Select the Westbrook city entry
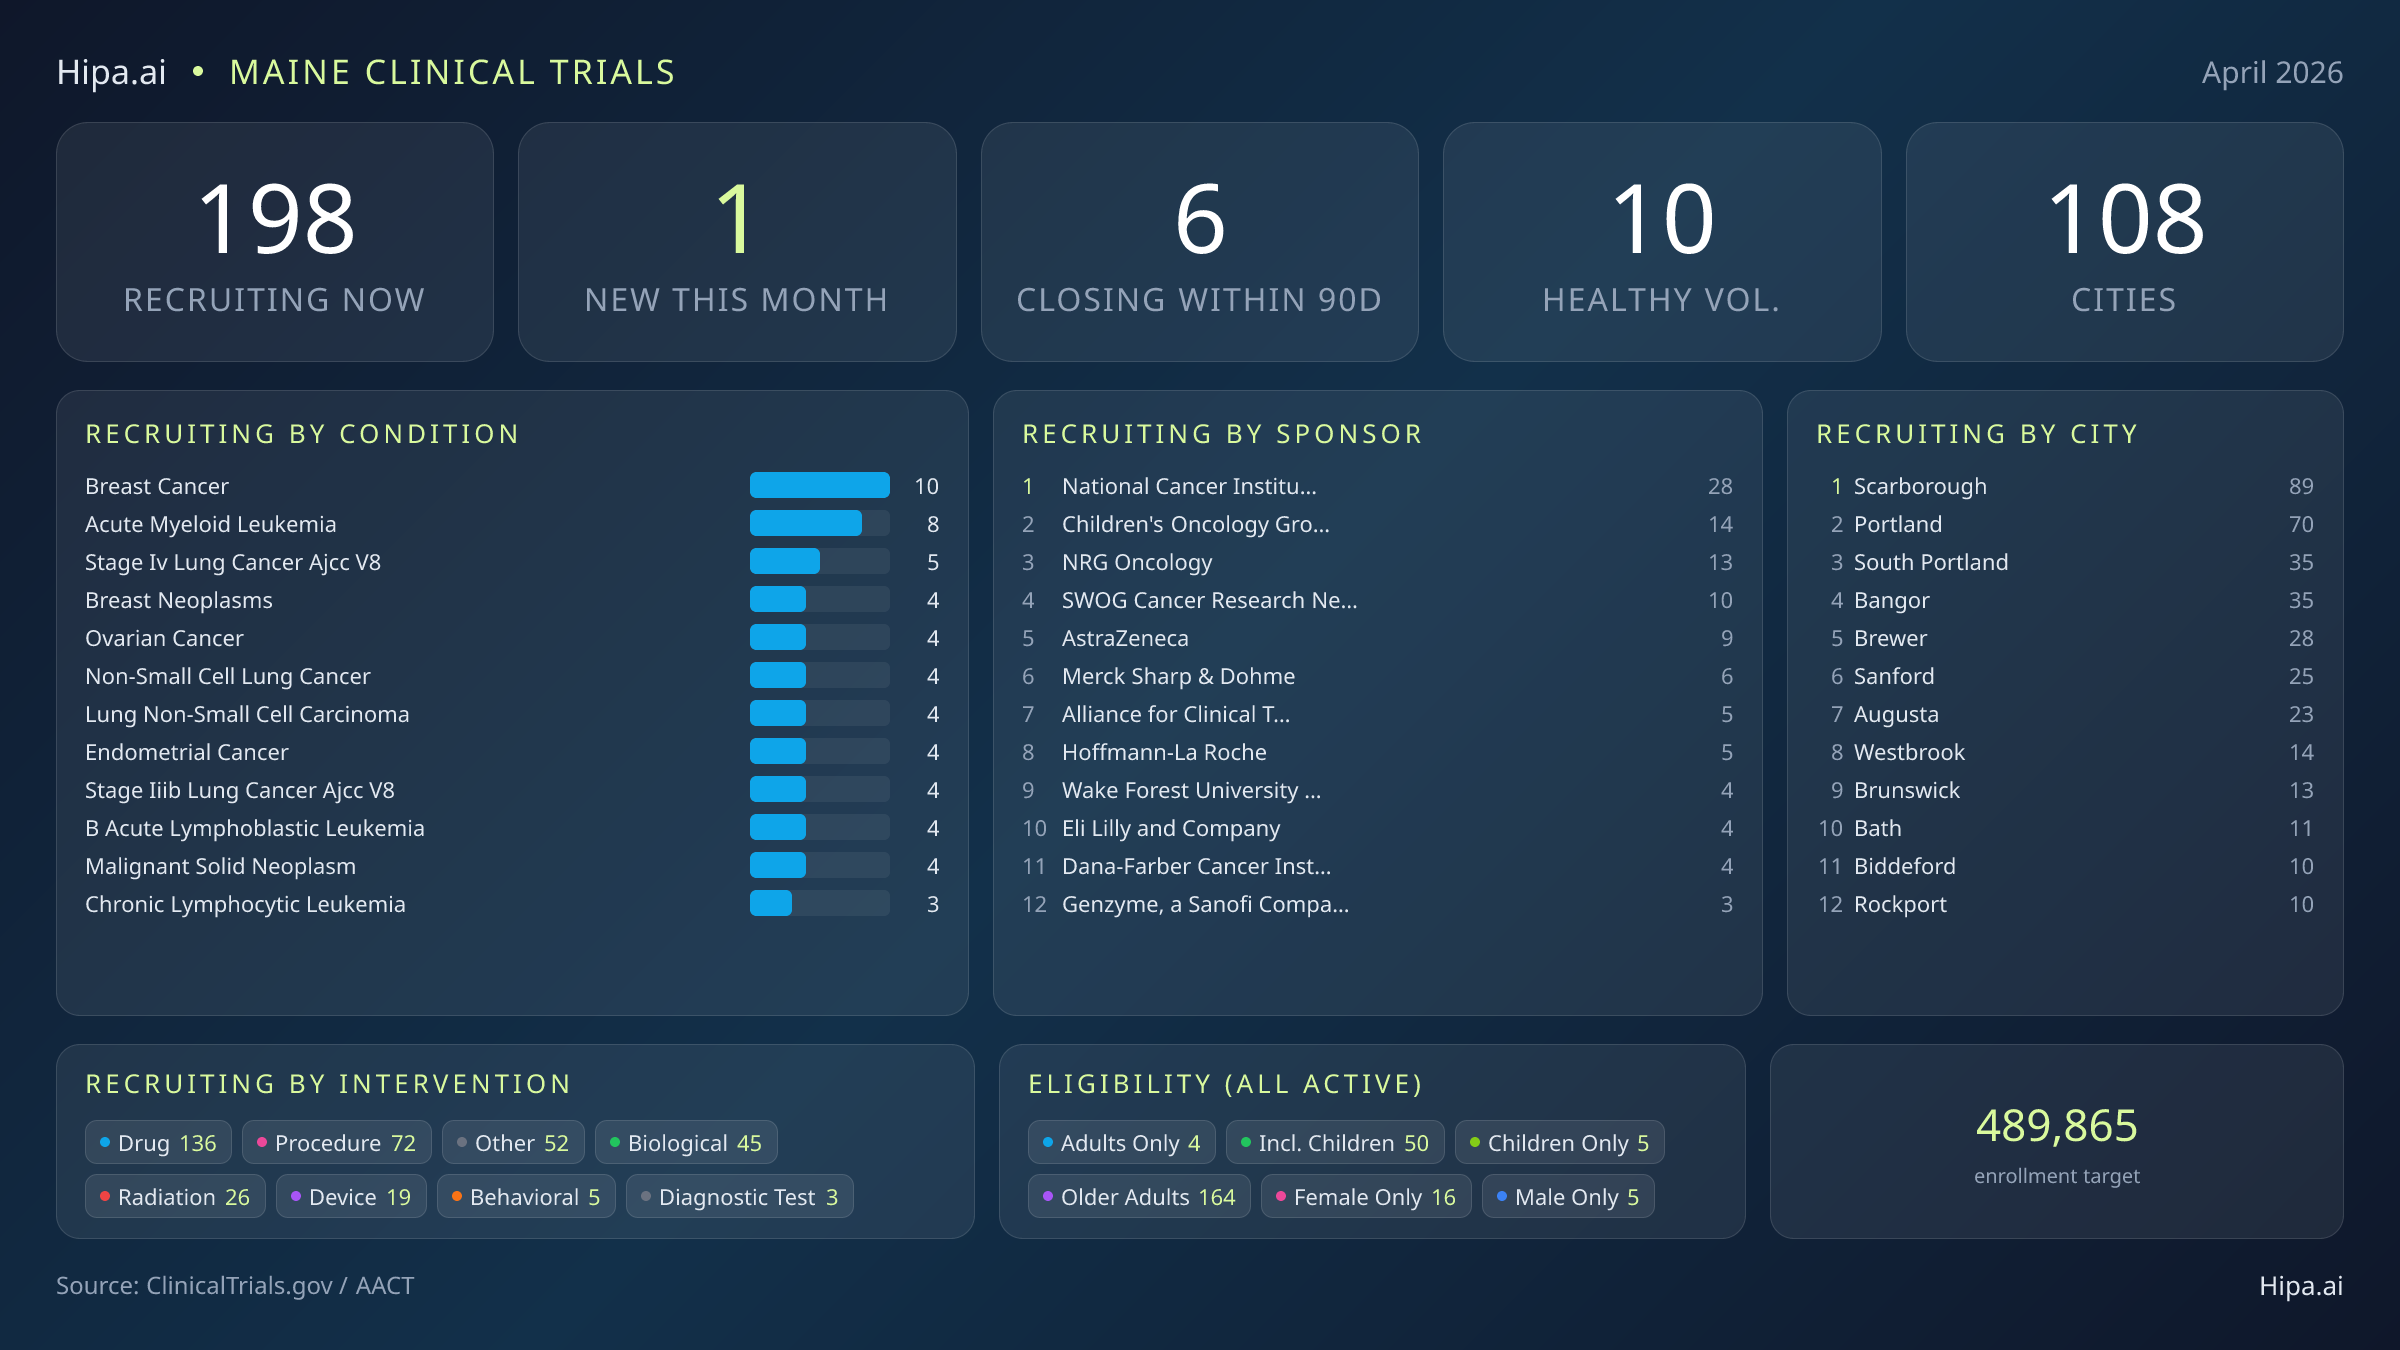This screenshot has width=2400, height=1350. (2065, 752)
